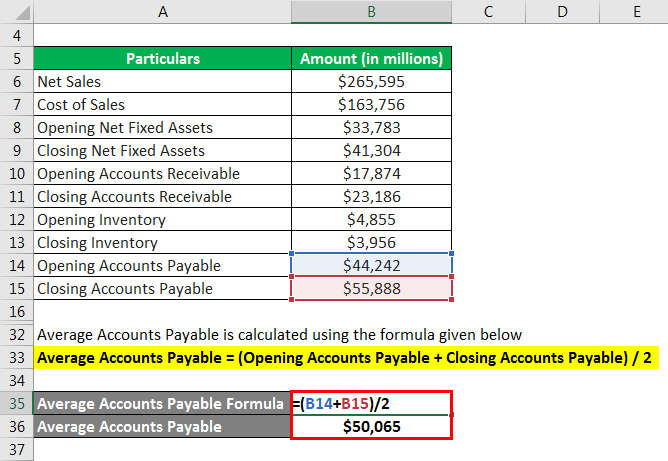Click the Amount (in millions) header cell
The width and height of the screenshot is (668, 461).
point(371,58)
